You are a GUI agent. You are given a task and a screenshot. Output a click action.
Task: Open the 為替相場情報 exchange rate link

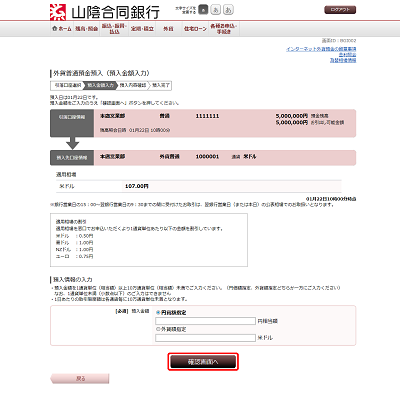pos(343,60)
